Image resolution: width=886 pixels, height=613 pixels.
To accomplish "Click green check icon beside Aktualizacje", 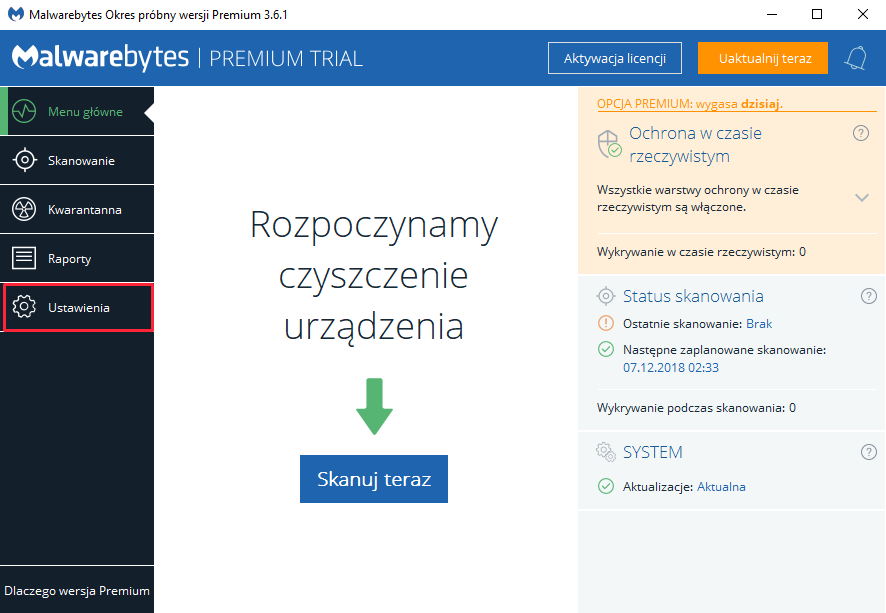I will click(606, 486).
